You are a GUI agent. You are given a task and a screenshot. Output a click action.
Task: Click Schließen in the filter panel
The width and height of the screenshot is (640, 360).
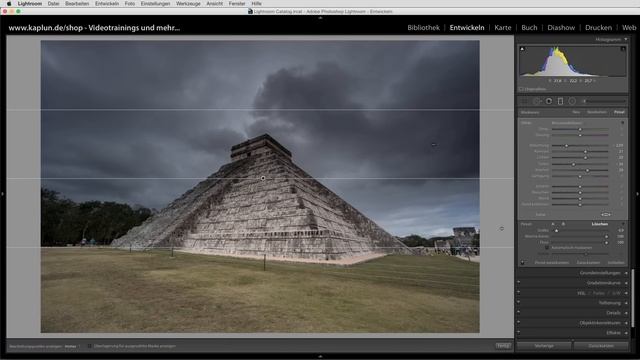pos(616,263)
